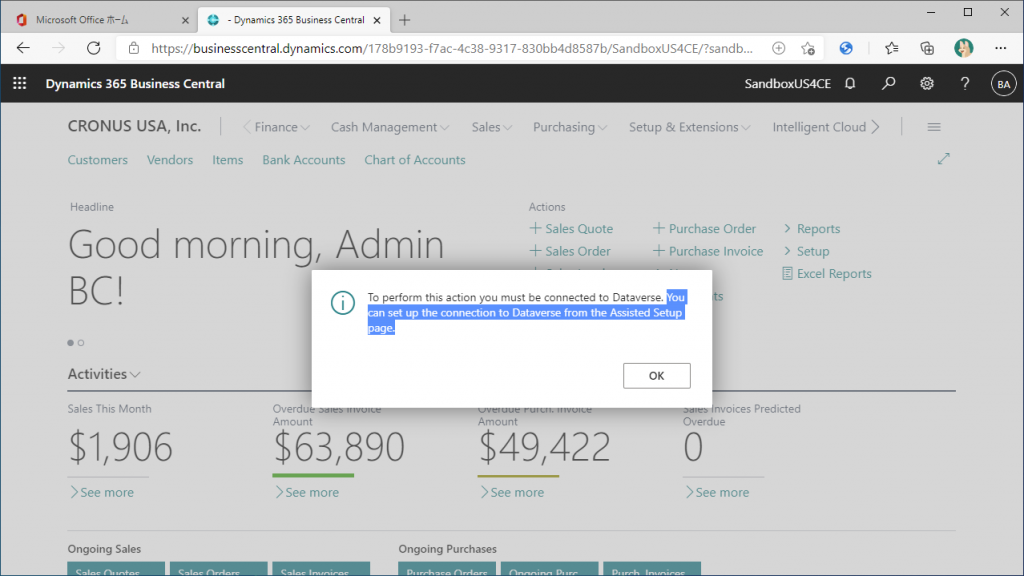The width and height of the screenshot is (1024, 576).
Task: Create a new Purchase Order
Action: [x=705, y=229]
